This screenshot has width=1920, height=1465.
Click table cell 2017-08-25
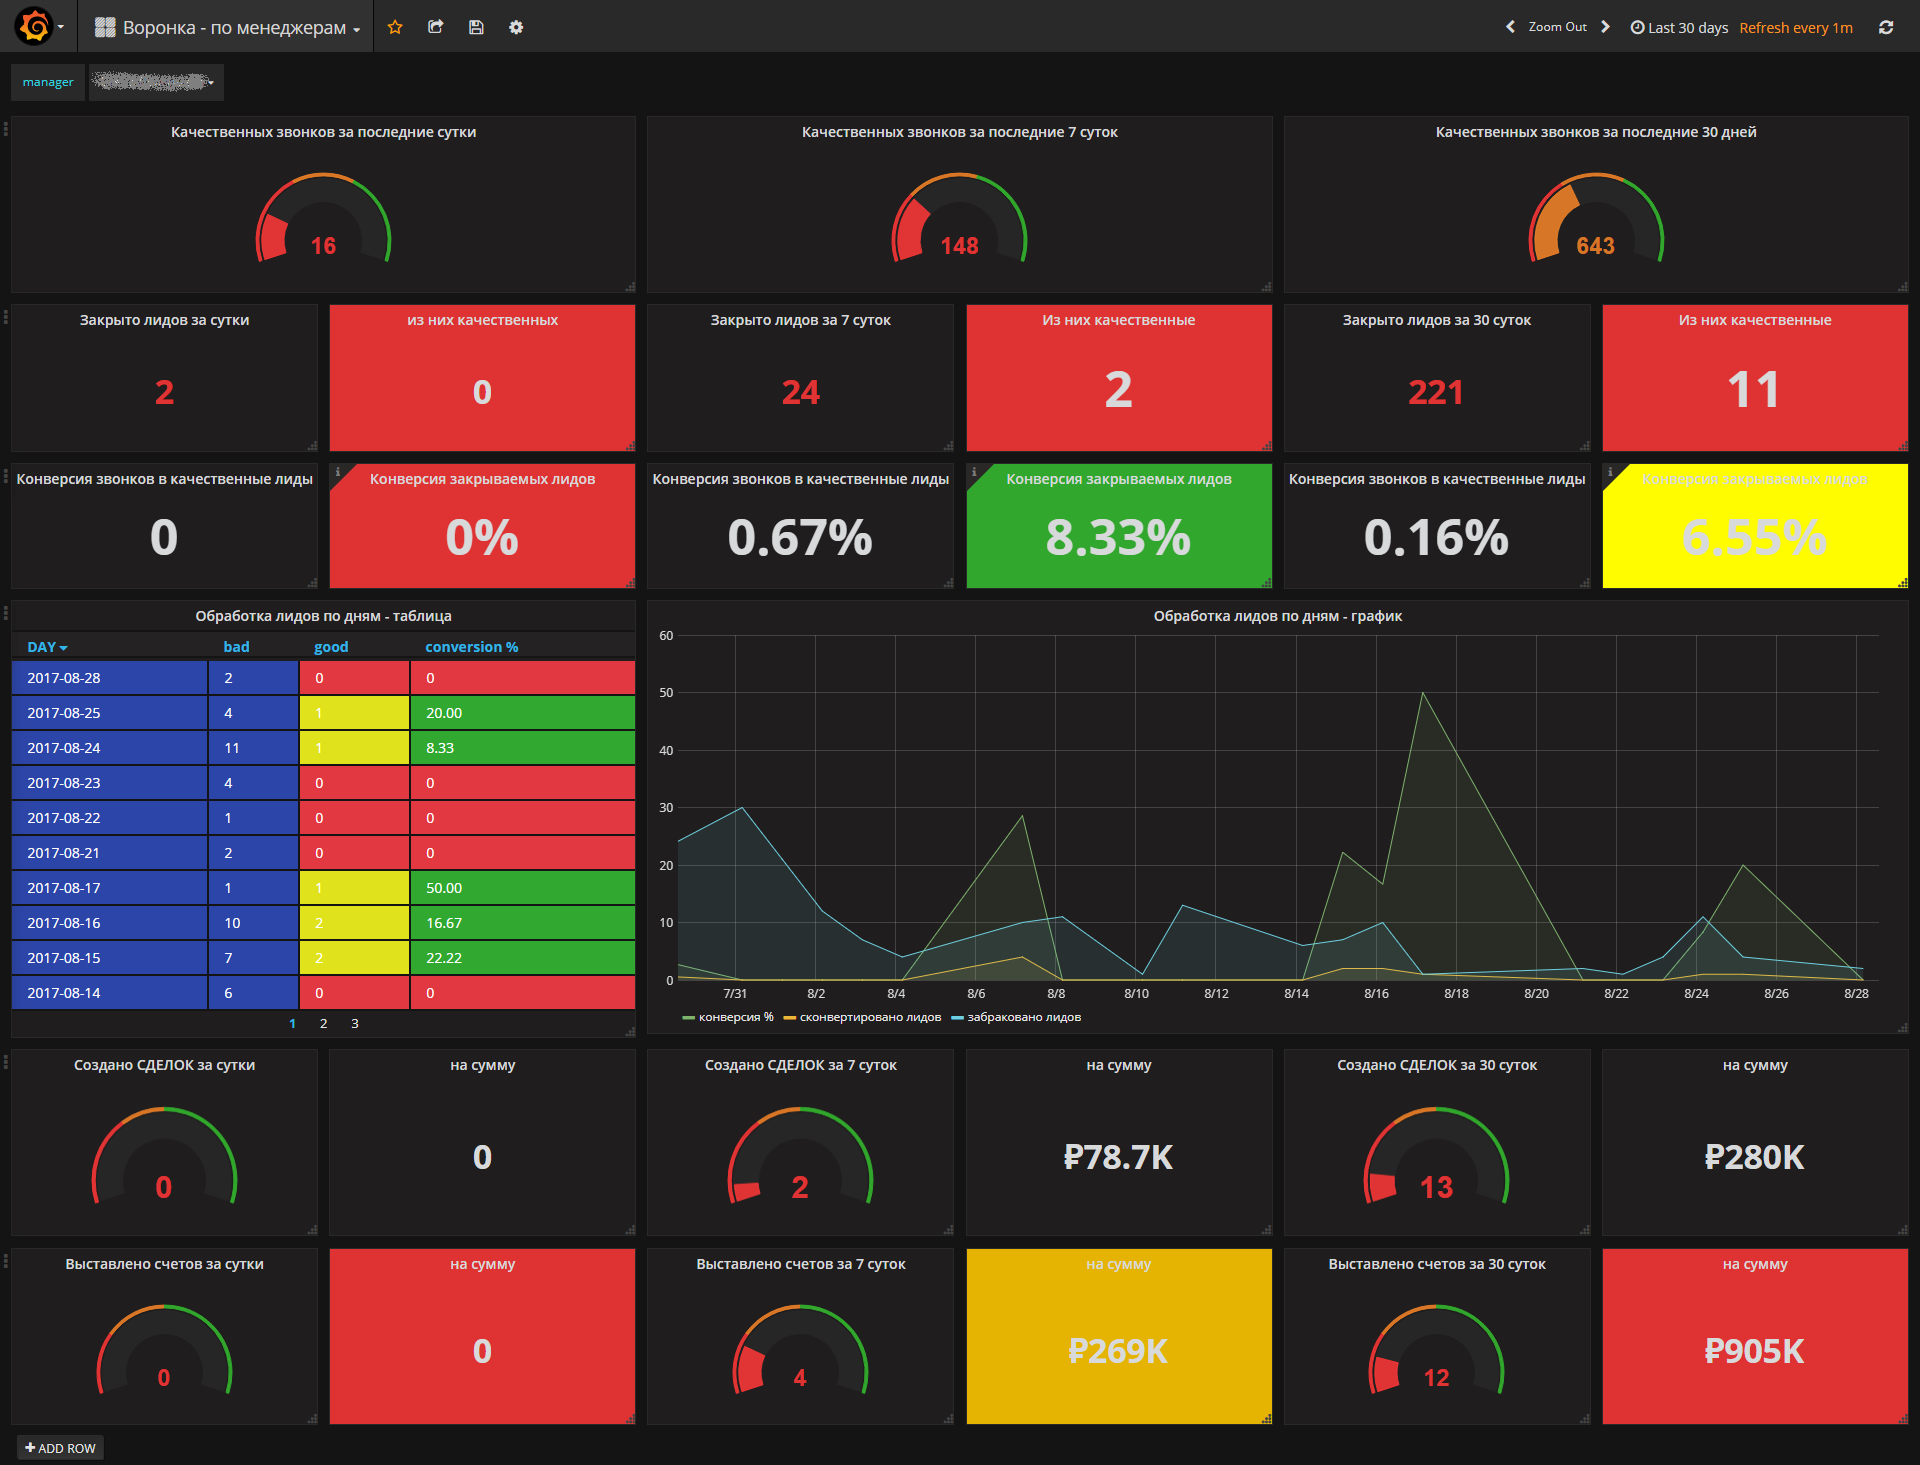109,713
